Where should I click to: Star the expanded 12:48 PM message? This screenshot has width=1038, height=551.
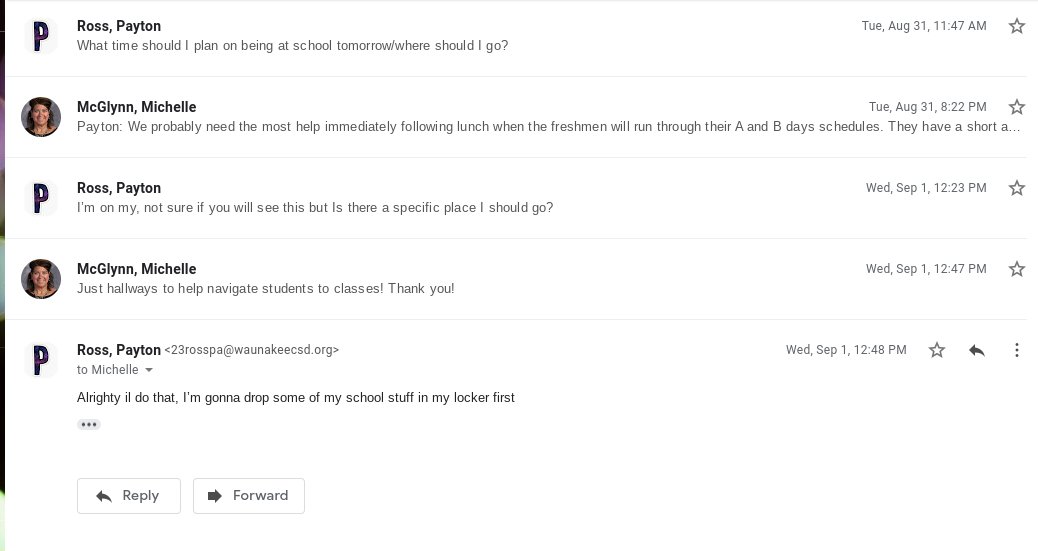[937, 350]
